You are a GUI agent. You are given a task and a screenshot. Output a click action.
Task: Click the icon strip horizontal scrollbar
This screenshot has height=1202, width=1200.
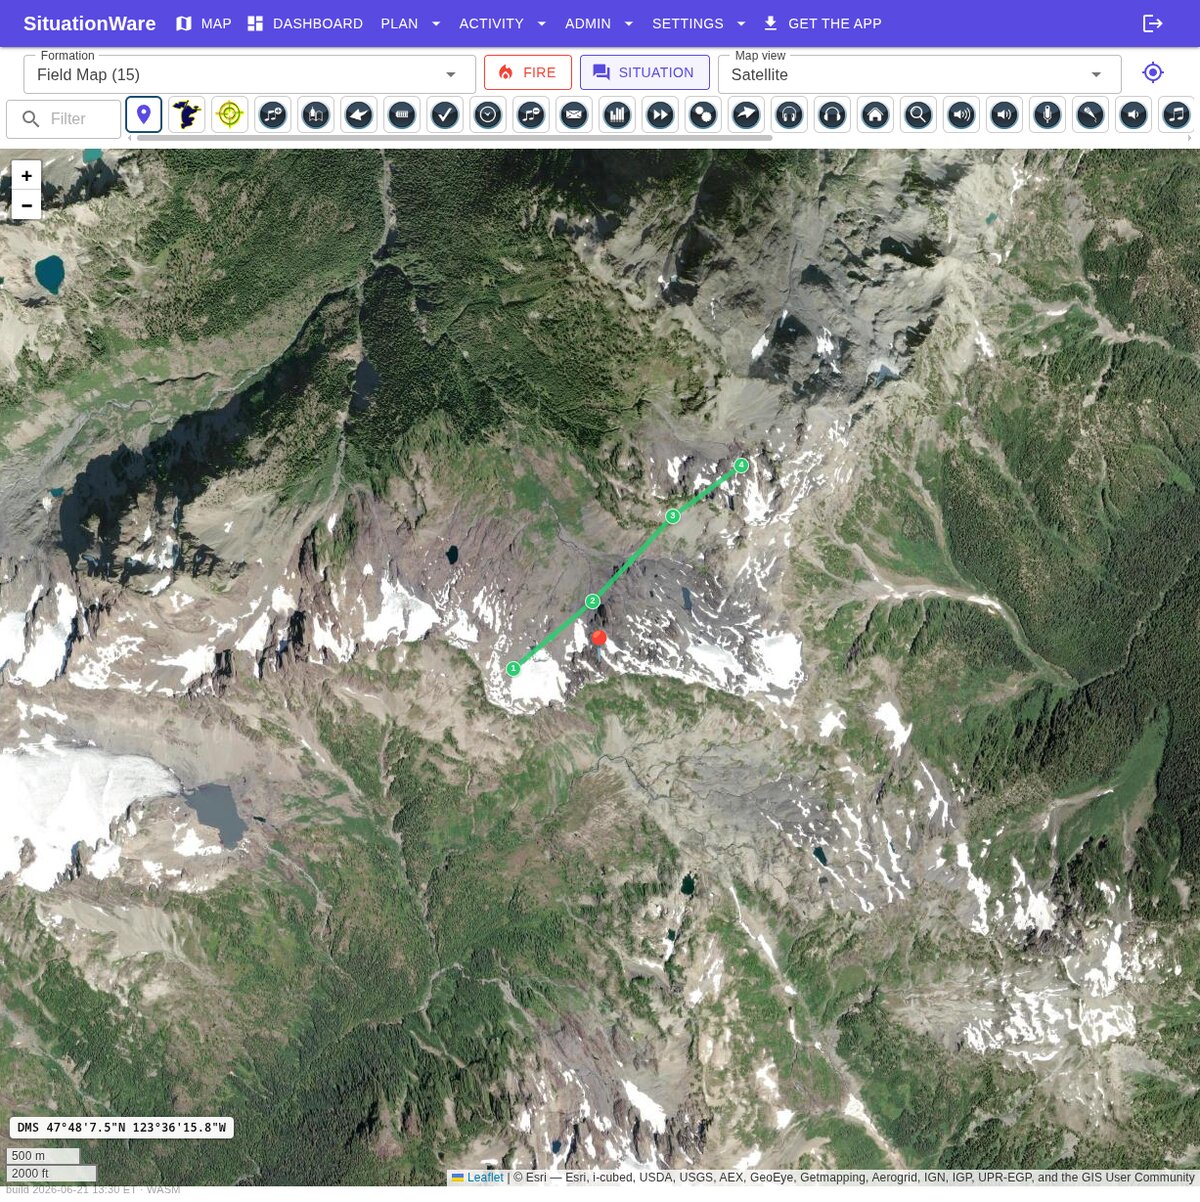[454, 138]
